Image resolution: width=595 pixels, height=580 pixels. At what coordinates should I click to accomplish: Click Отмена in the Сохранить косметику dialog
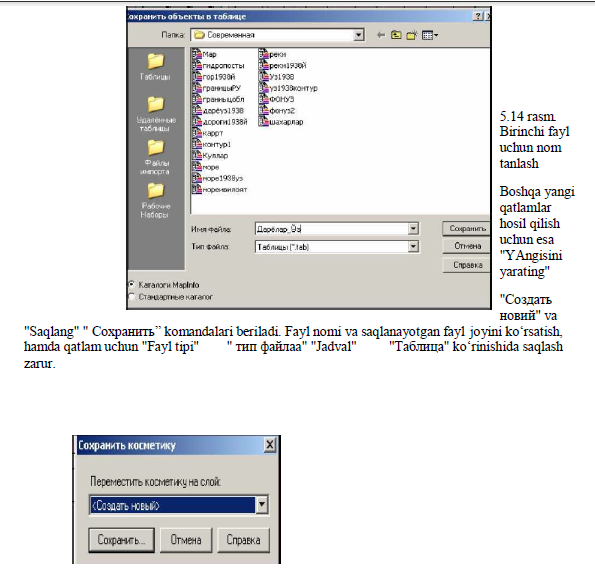click(186, 540)
